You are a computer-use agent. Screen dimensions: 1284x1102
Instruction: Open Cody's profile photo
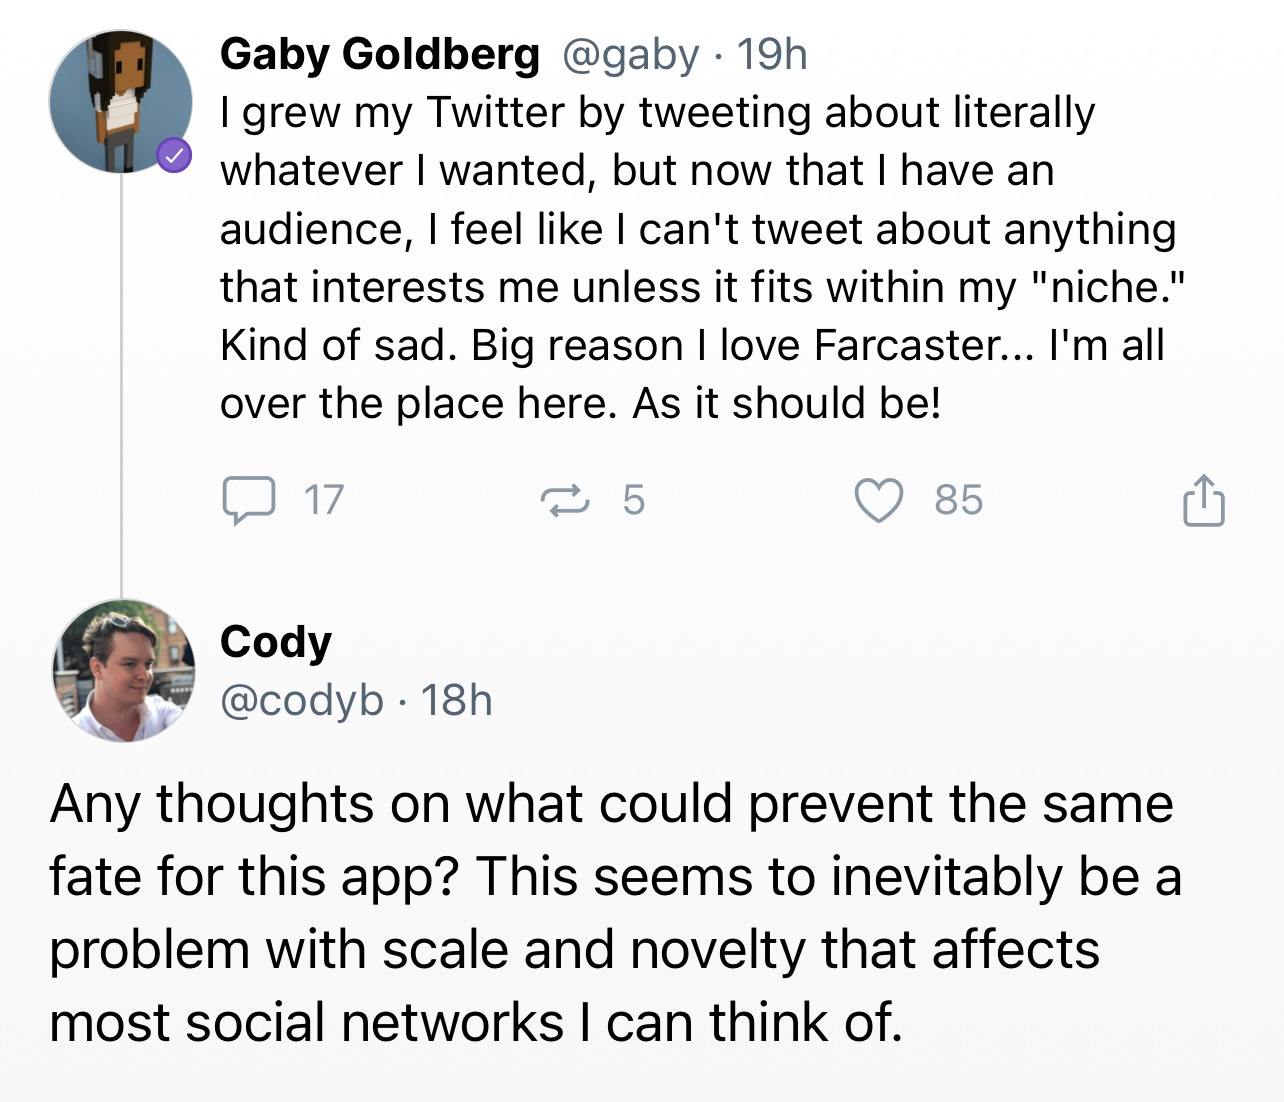pos(123,671)
